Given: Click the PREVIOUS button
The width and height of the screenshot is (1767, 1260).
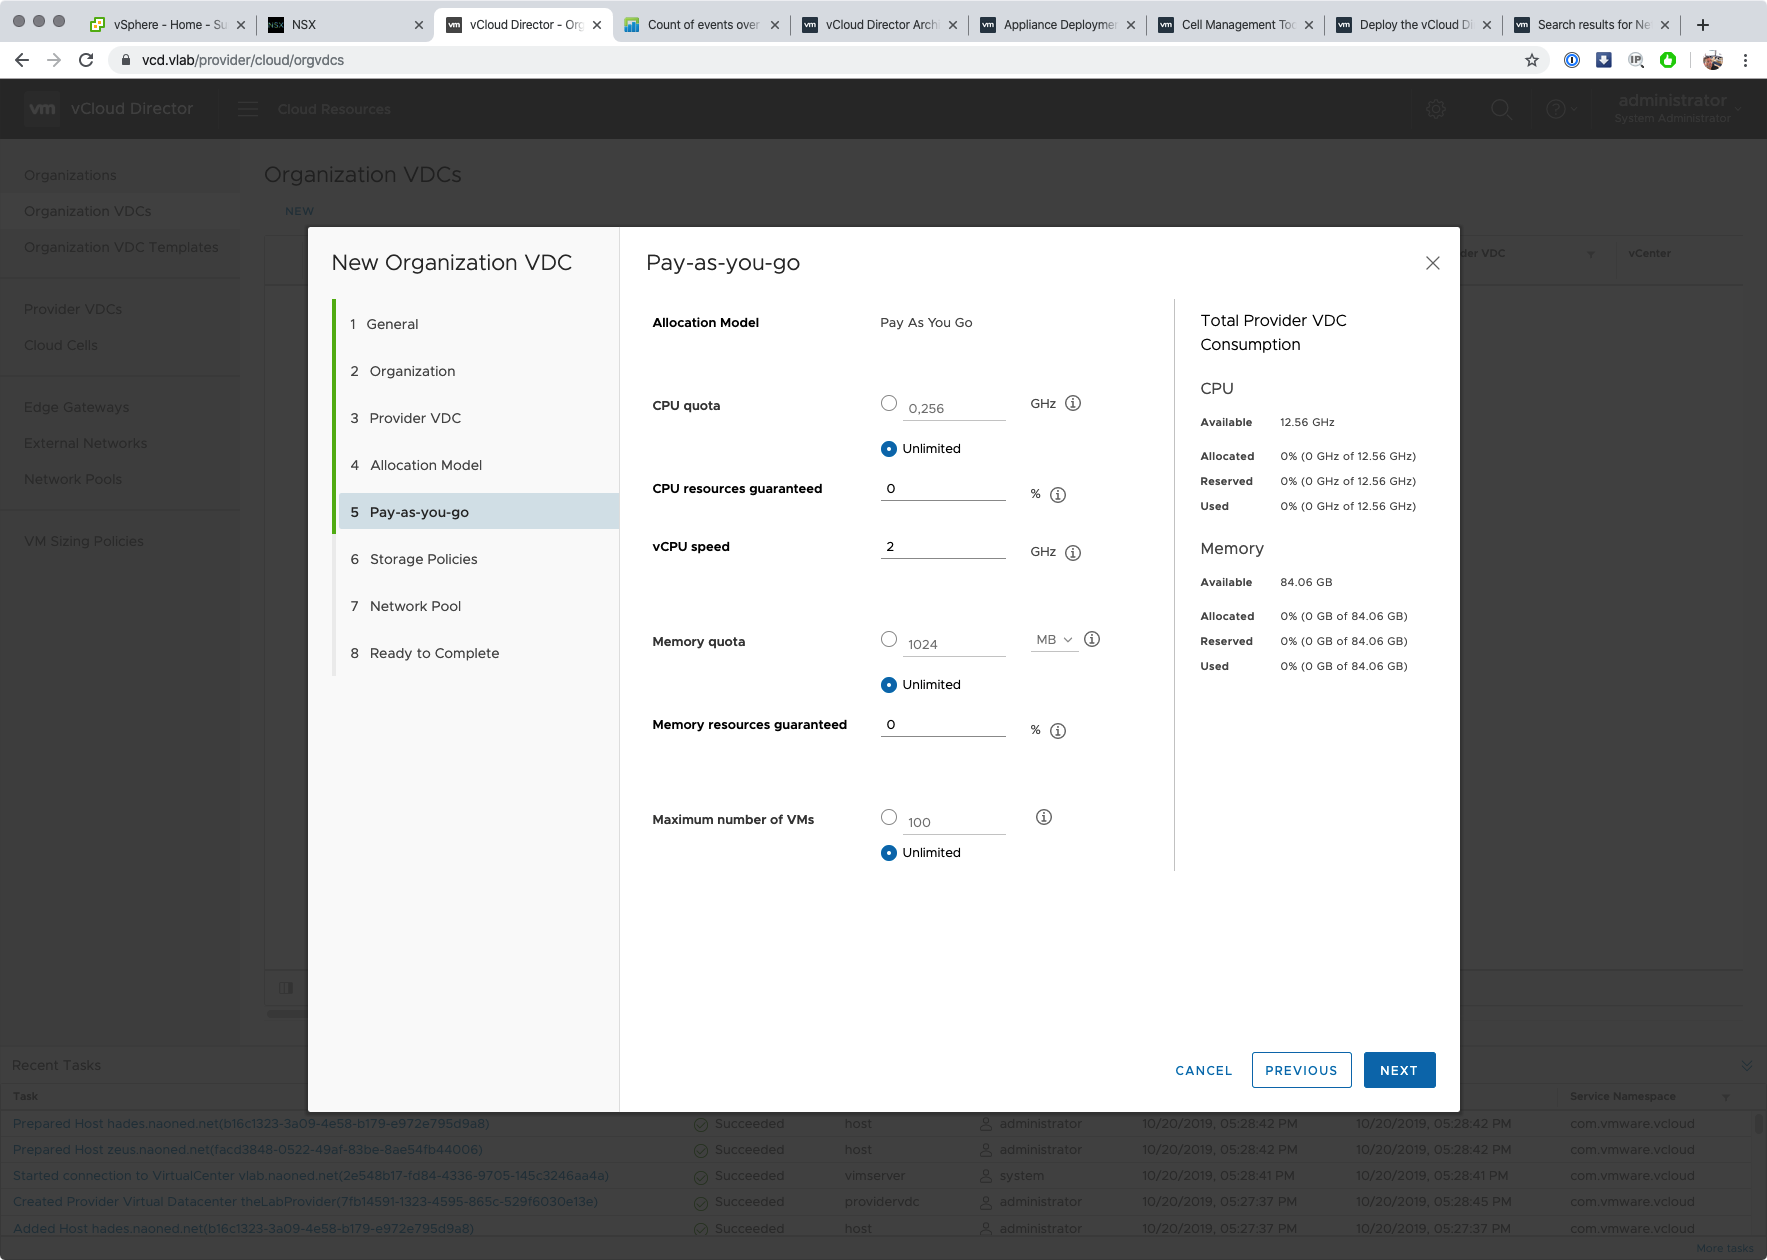Looking at the screenshot, I should pos(1301,1070).
